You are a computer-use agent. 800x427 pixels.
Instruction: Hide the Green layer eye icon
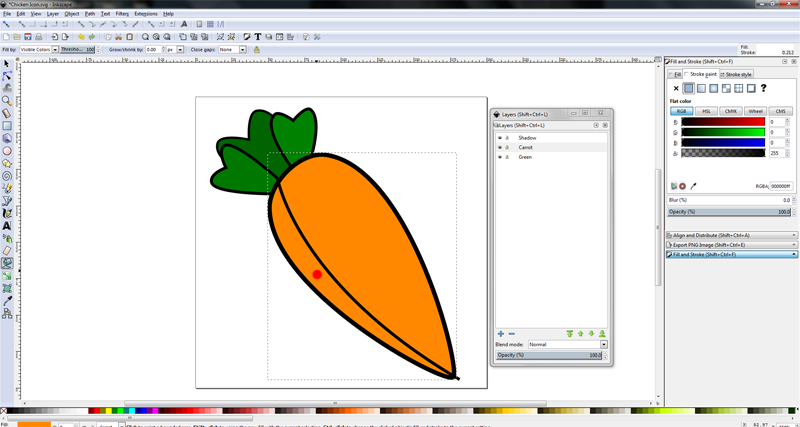[x=499, y=157]
